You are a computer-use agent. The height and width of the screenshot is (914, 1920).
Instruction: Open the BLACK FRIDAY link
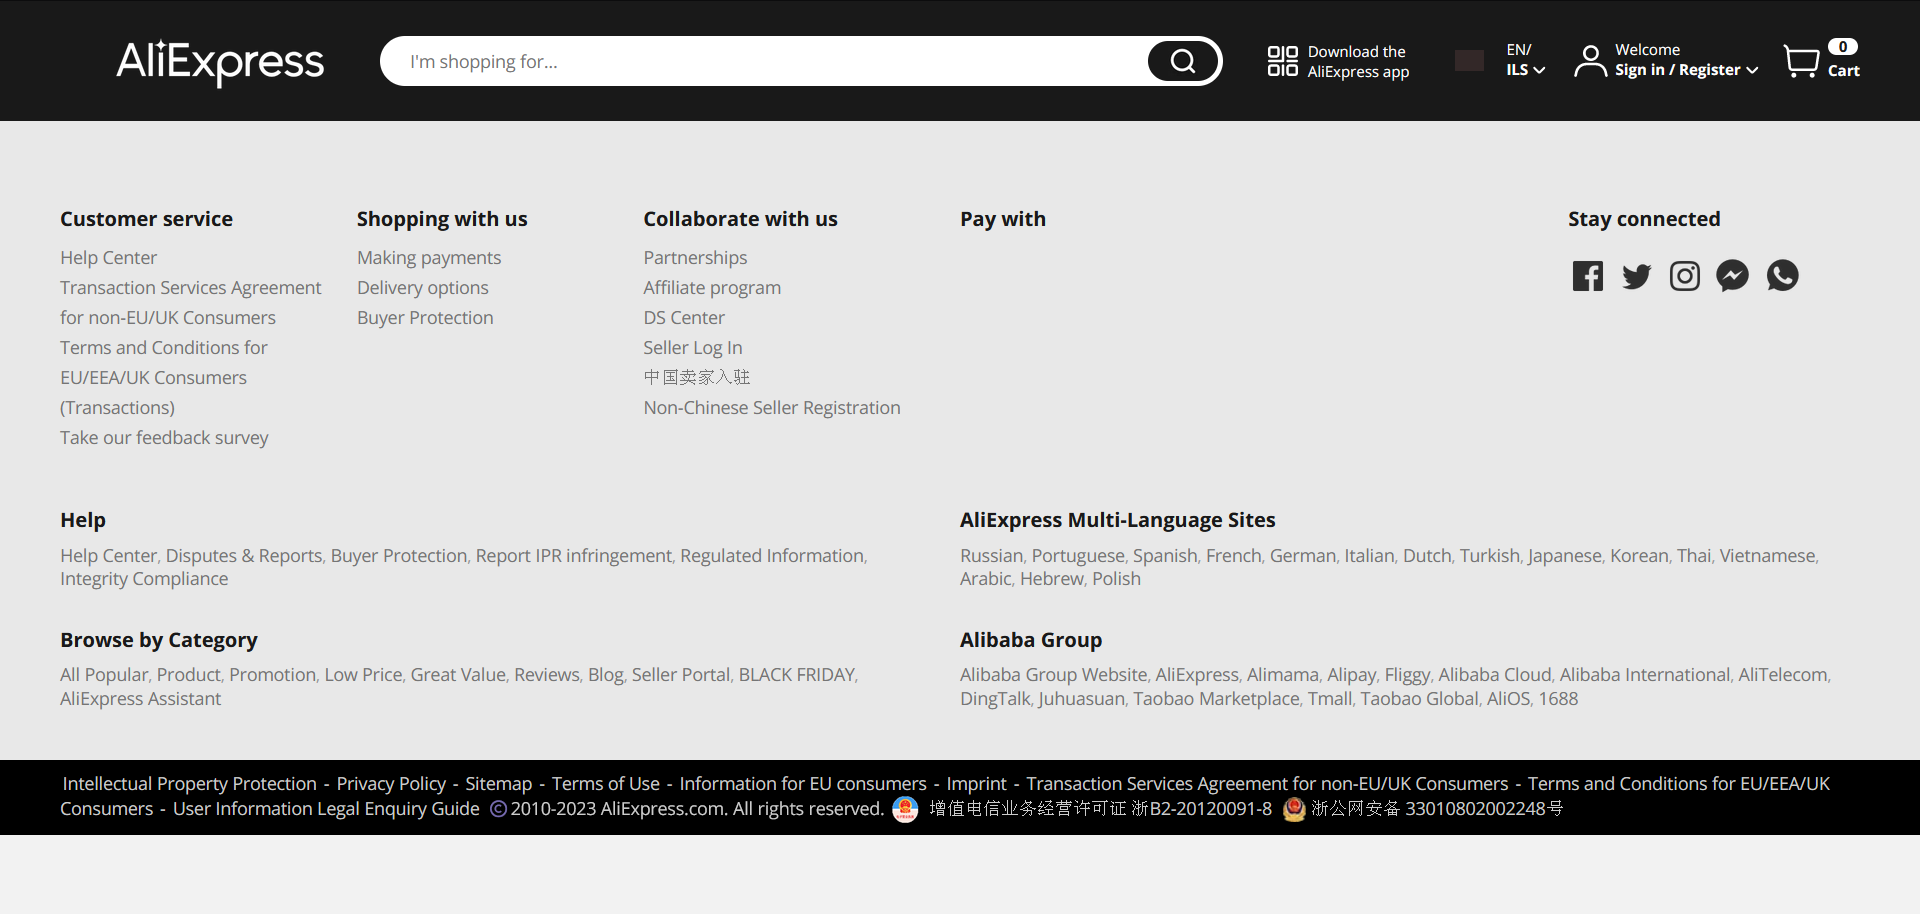(x=797, y=675)
